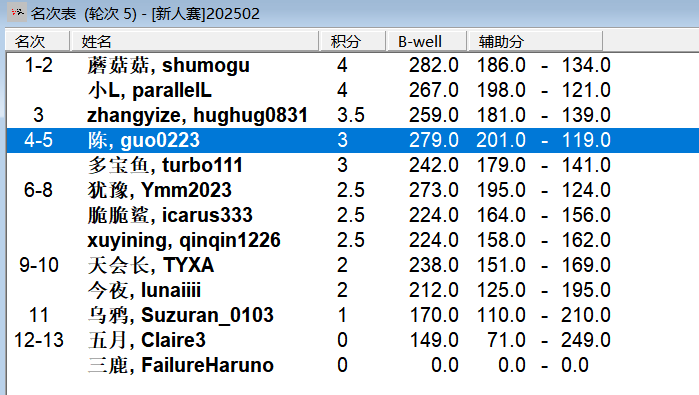Select the row for zhangyize, hughug0831
The height and width of the screenshot is (395, 699).
click(x=353, y=115)
